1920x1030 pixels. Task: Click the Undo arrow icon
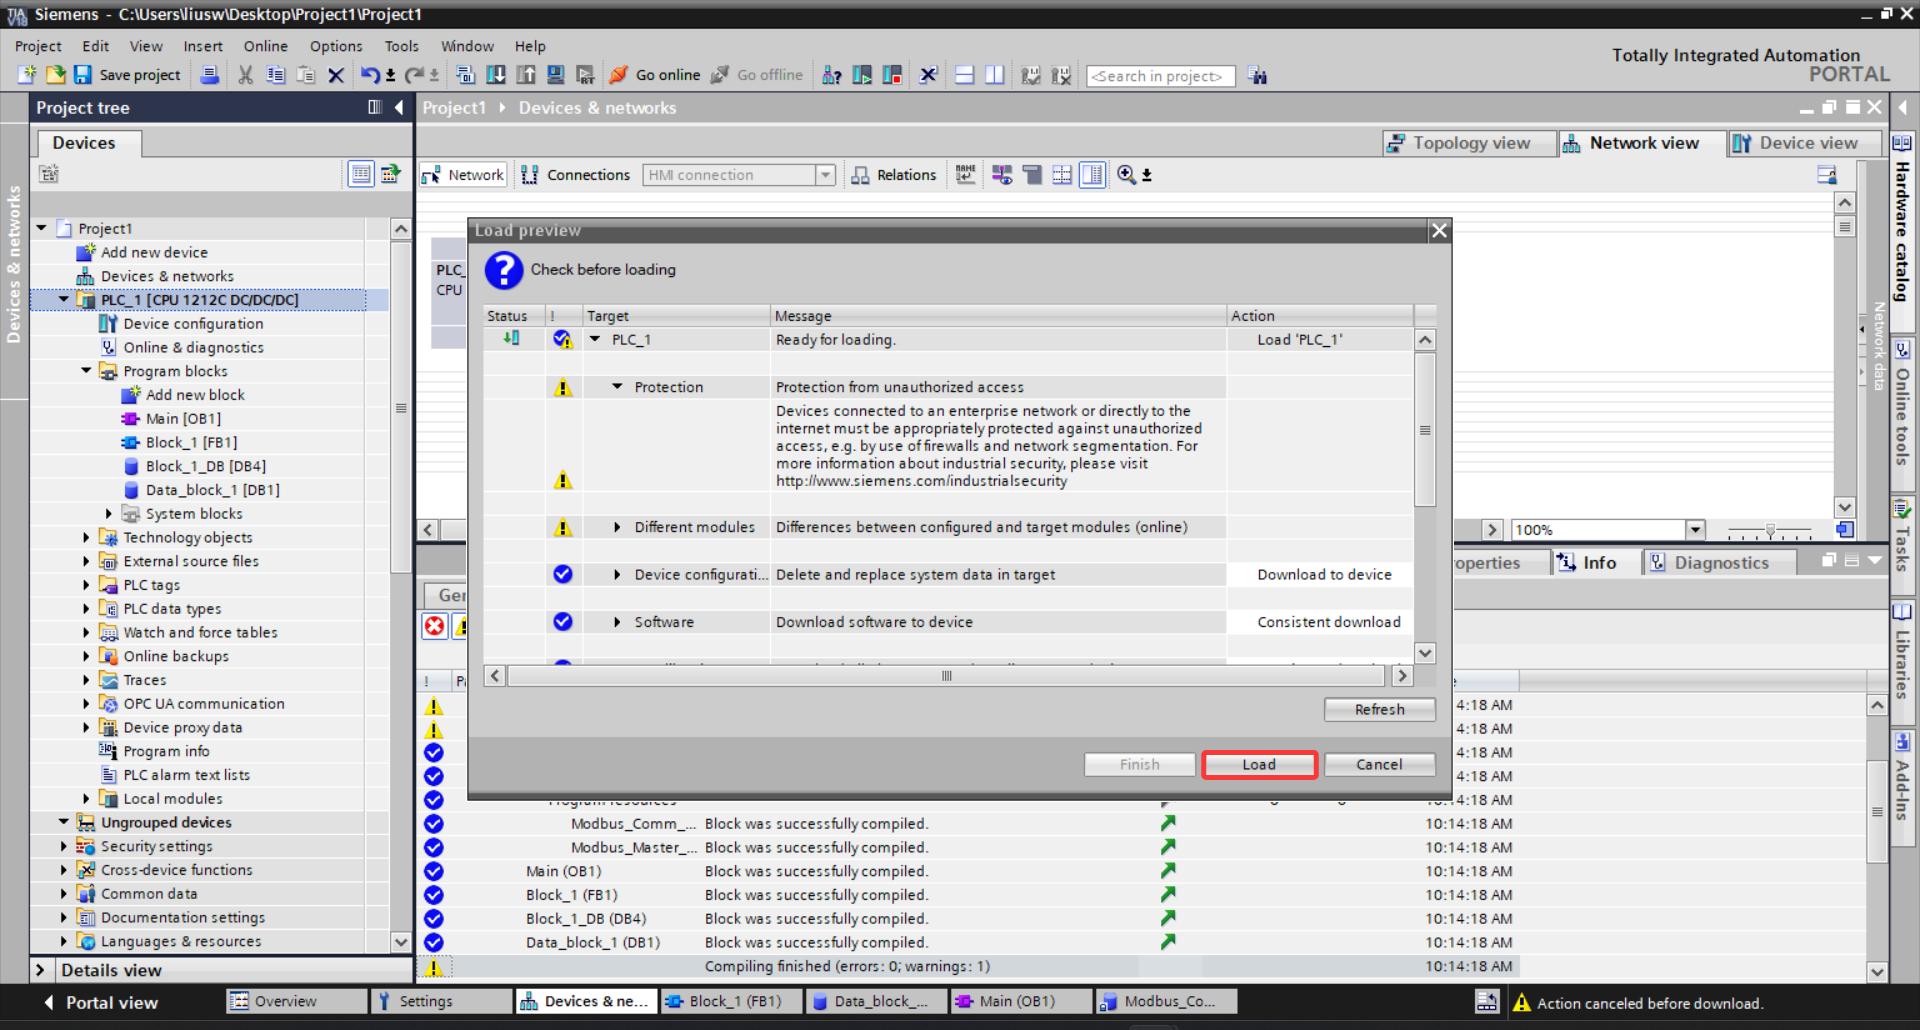370,75
